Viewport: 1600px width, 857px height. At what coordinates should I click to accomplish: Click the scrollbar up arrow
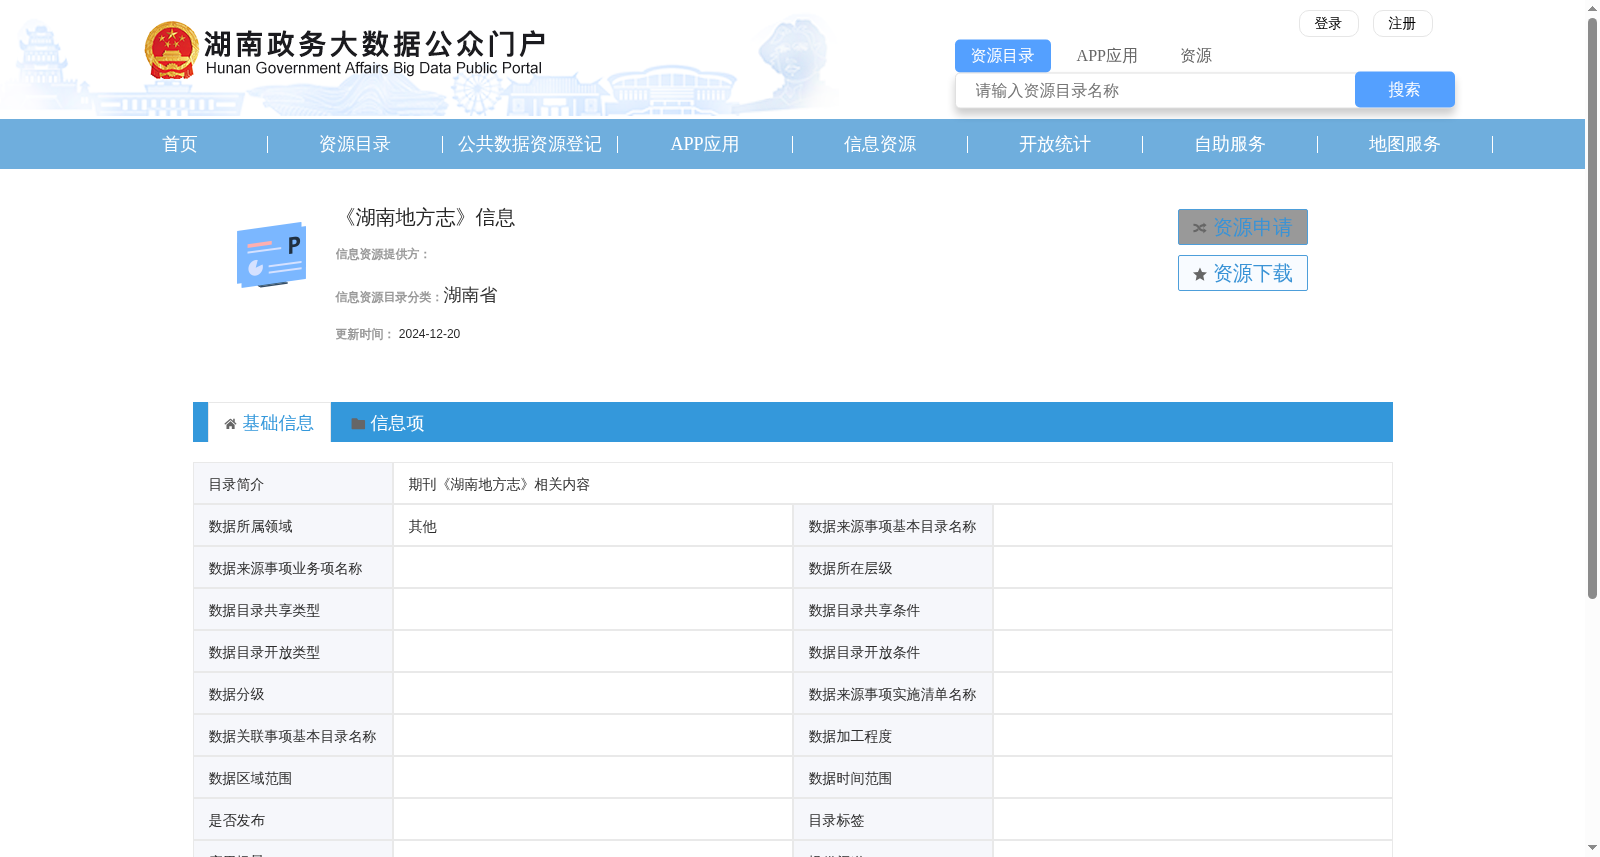tap(1592, 8)
